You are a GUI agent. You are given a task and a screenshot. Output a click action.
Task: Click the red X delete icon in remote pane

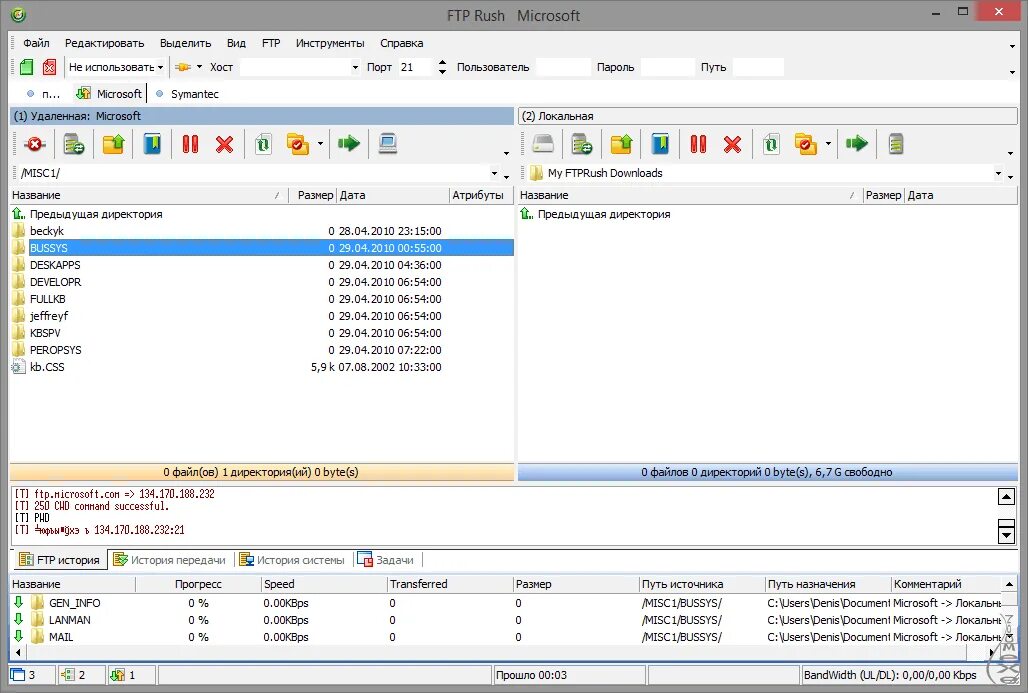coord(225,144)
